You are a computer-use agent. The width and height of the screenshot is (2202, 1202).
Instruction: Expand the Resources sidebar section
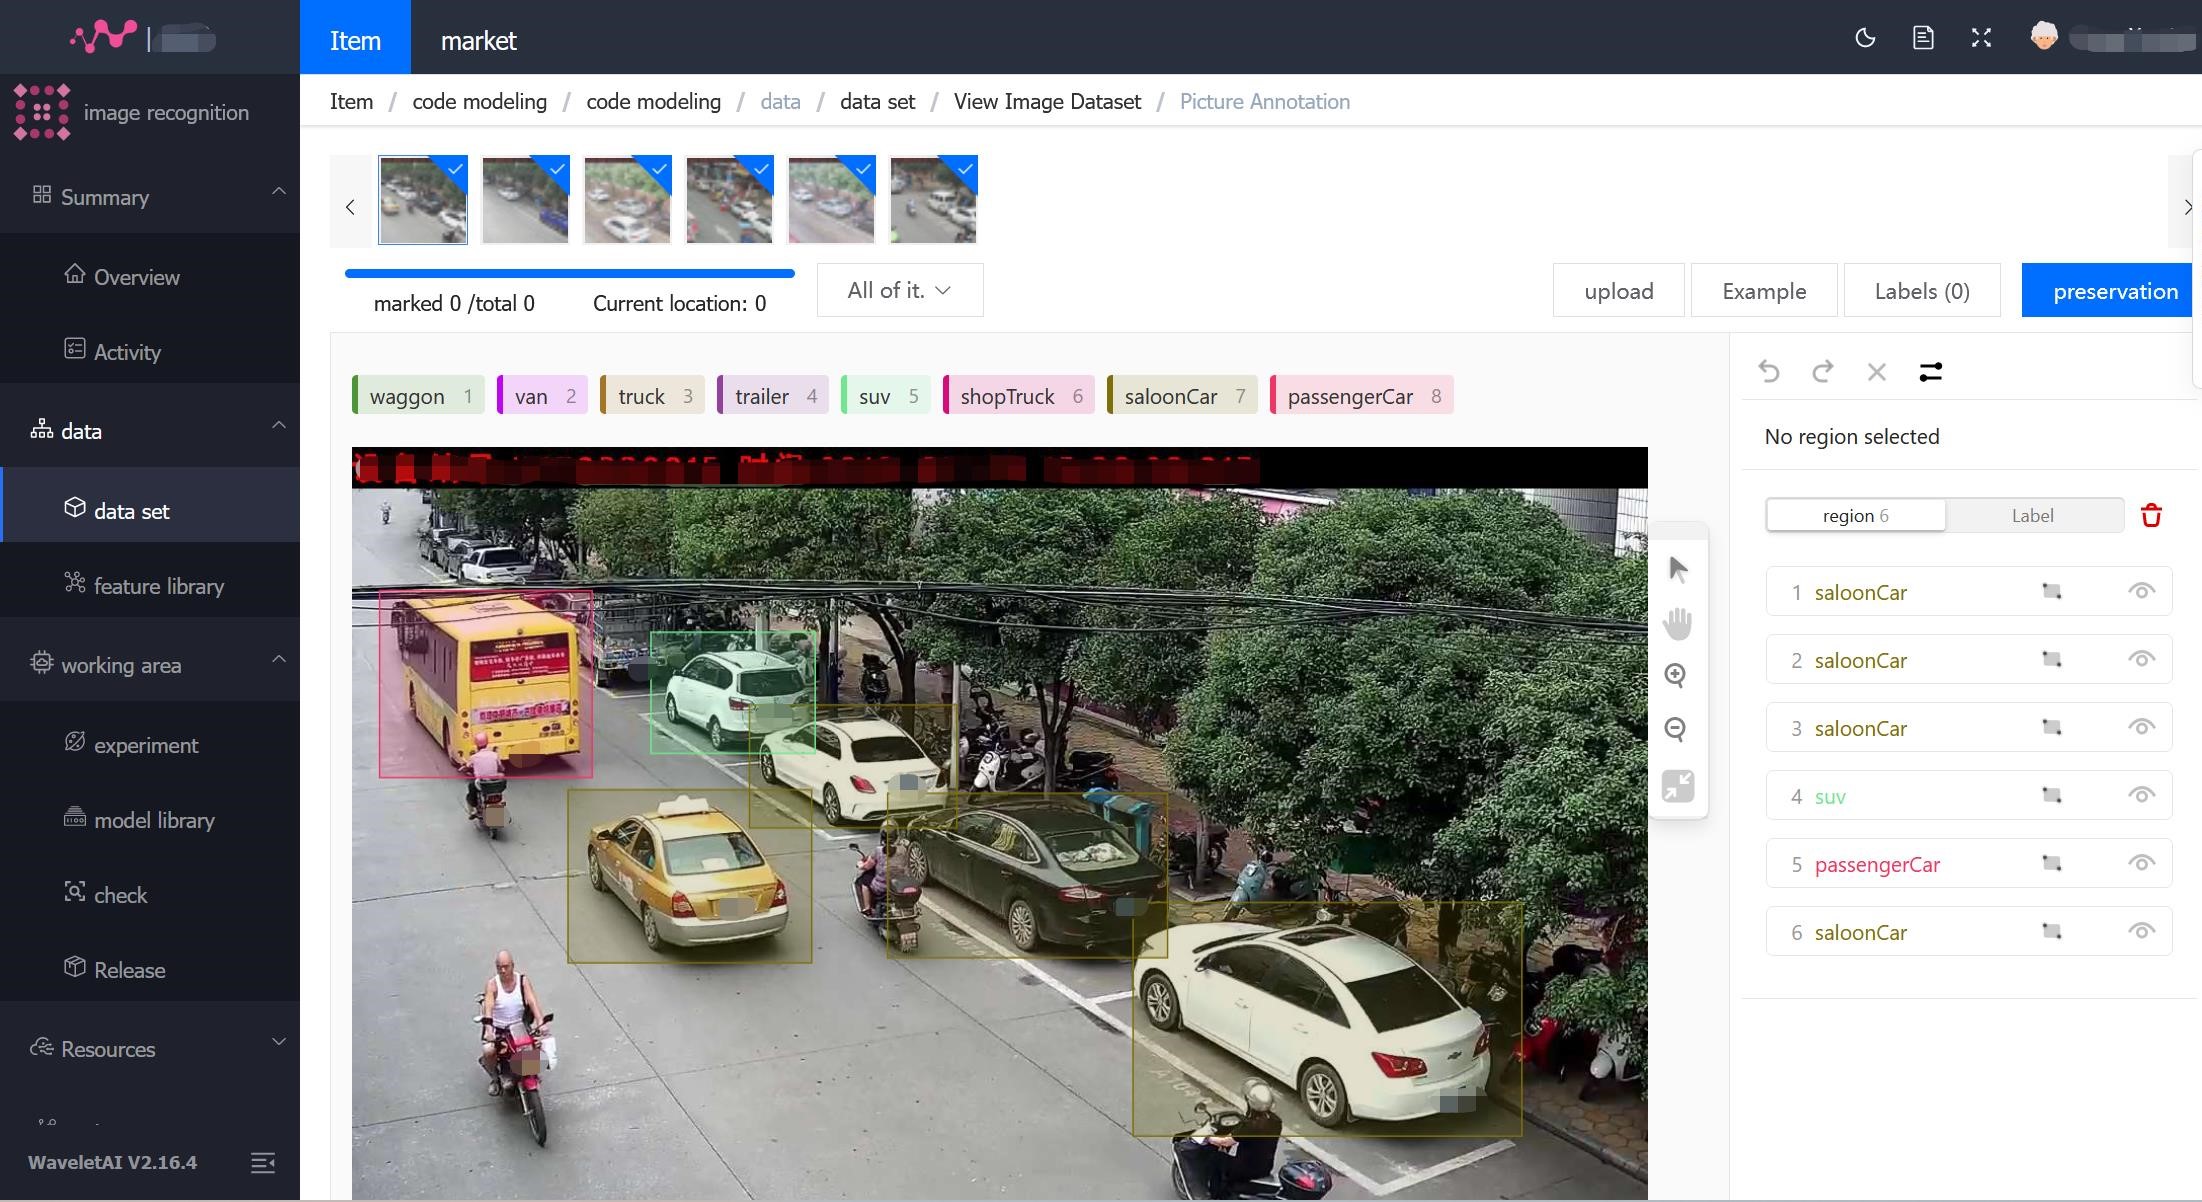click(x=279, y=1042)
